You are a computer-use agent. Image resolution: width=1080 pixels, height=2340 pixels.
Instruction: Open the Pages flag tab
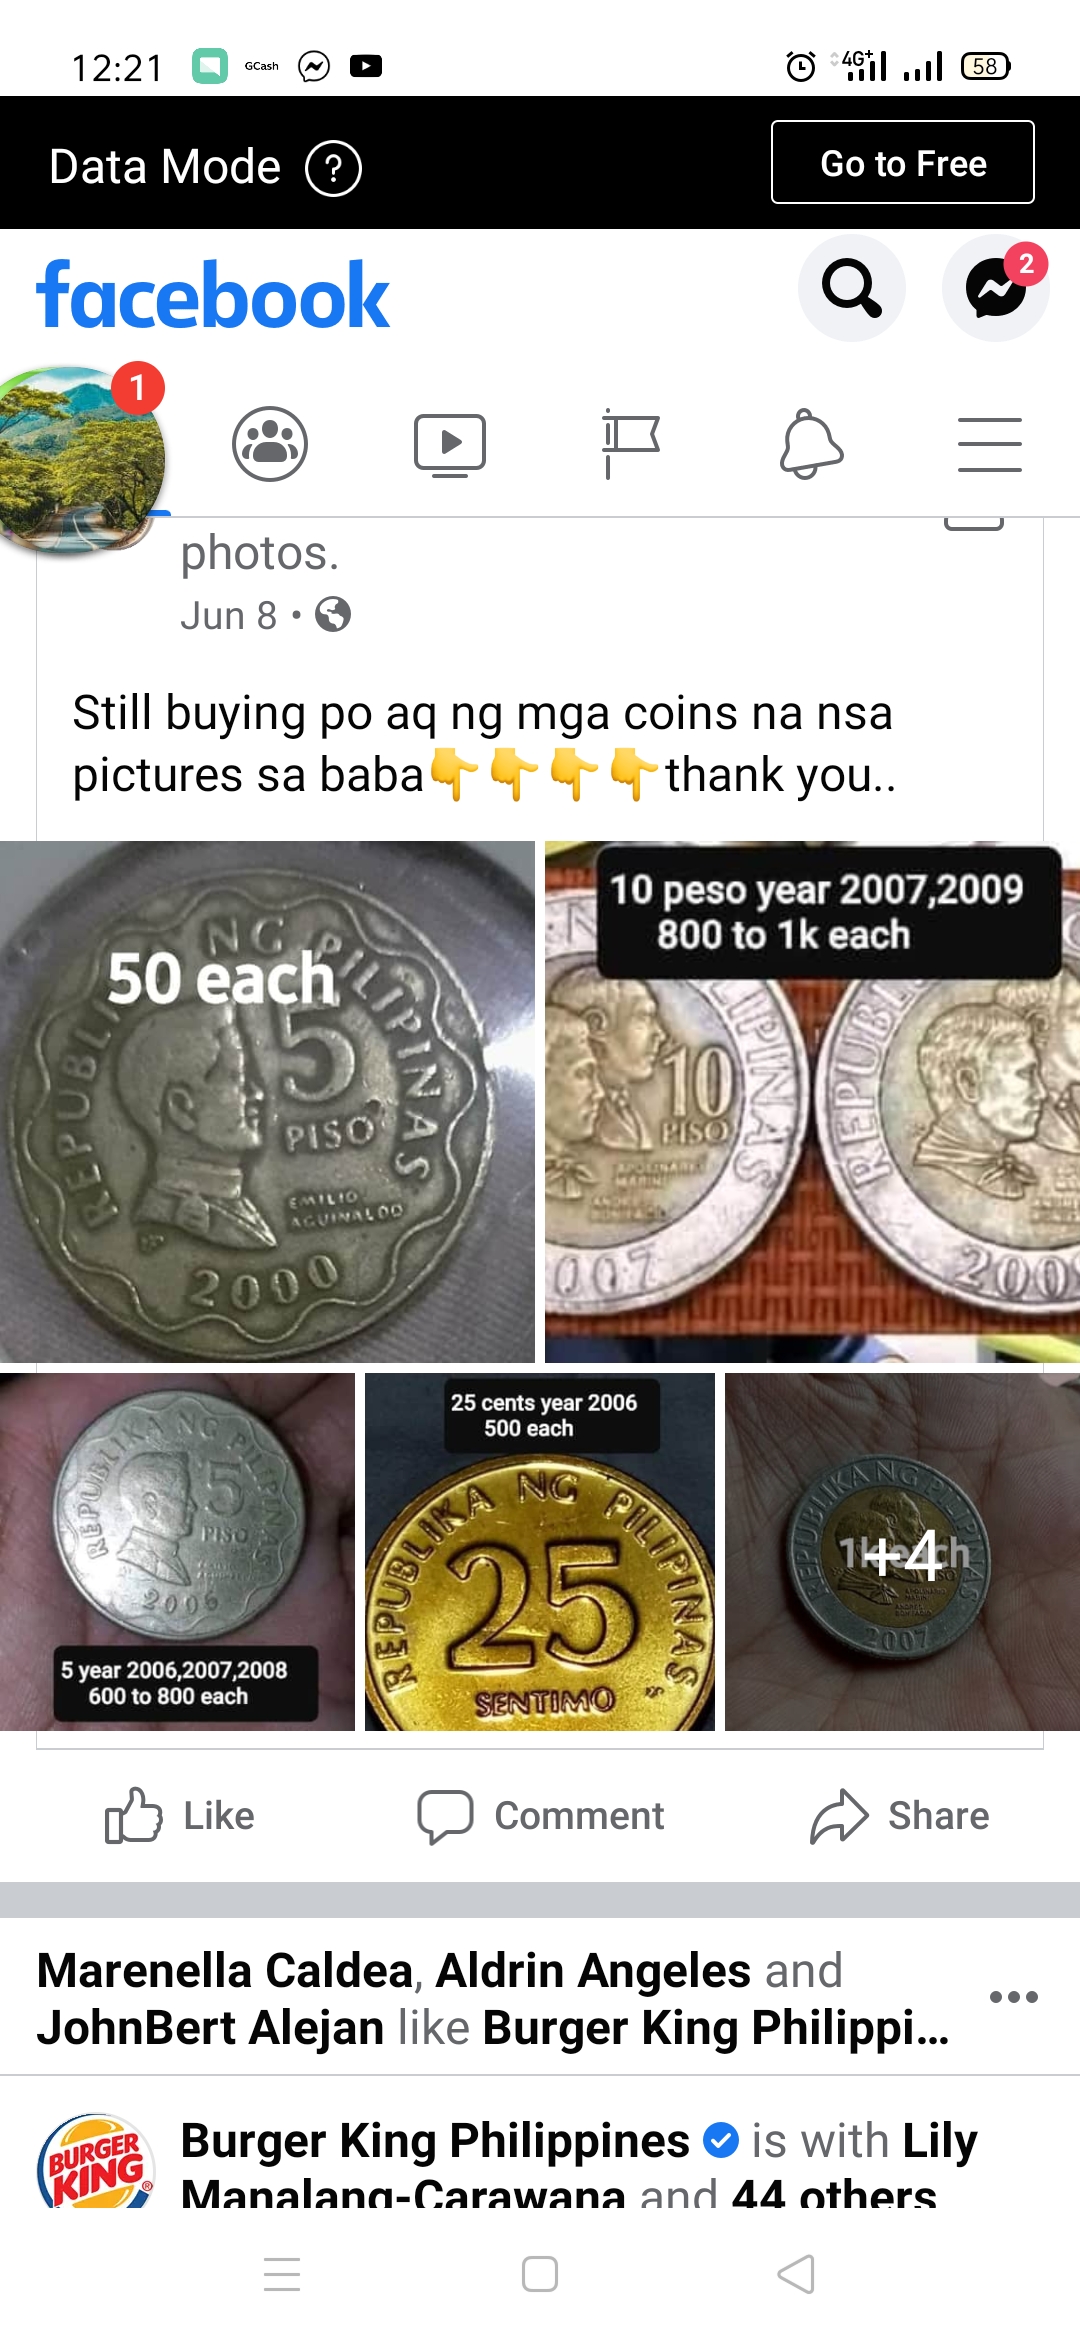pyautogui.click(x=630, y=444)
